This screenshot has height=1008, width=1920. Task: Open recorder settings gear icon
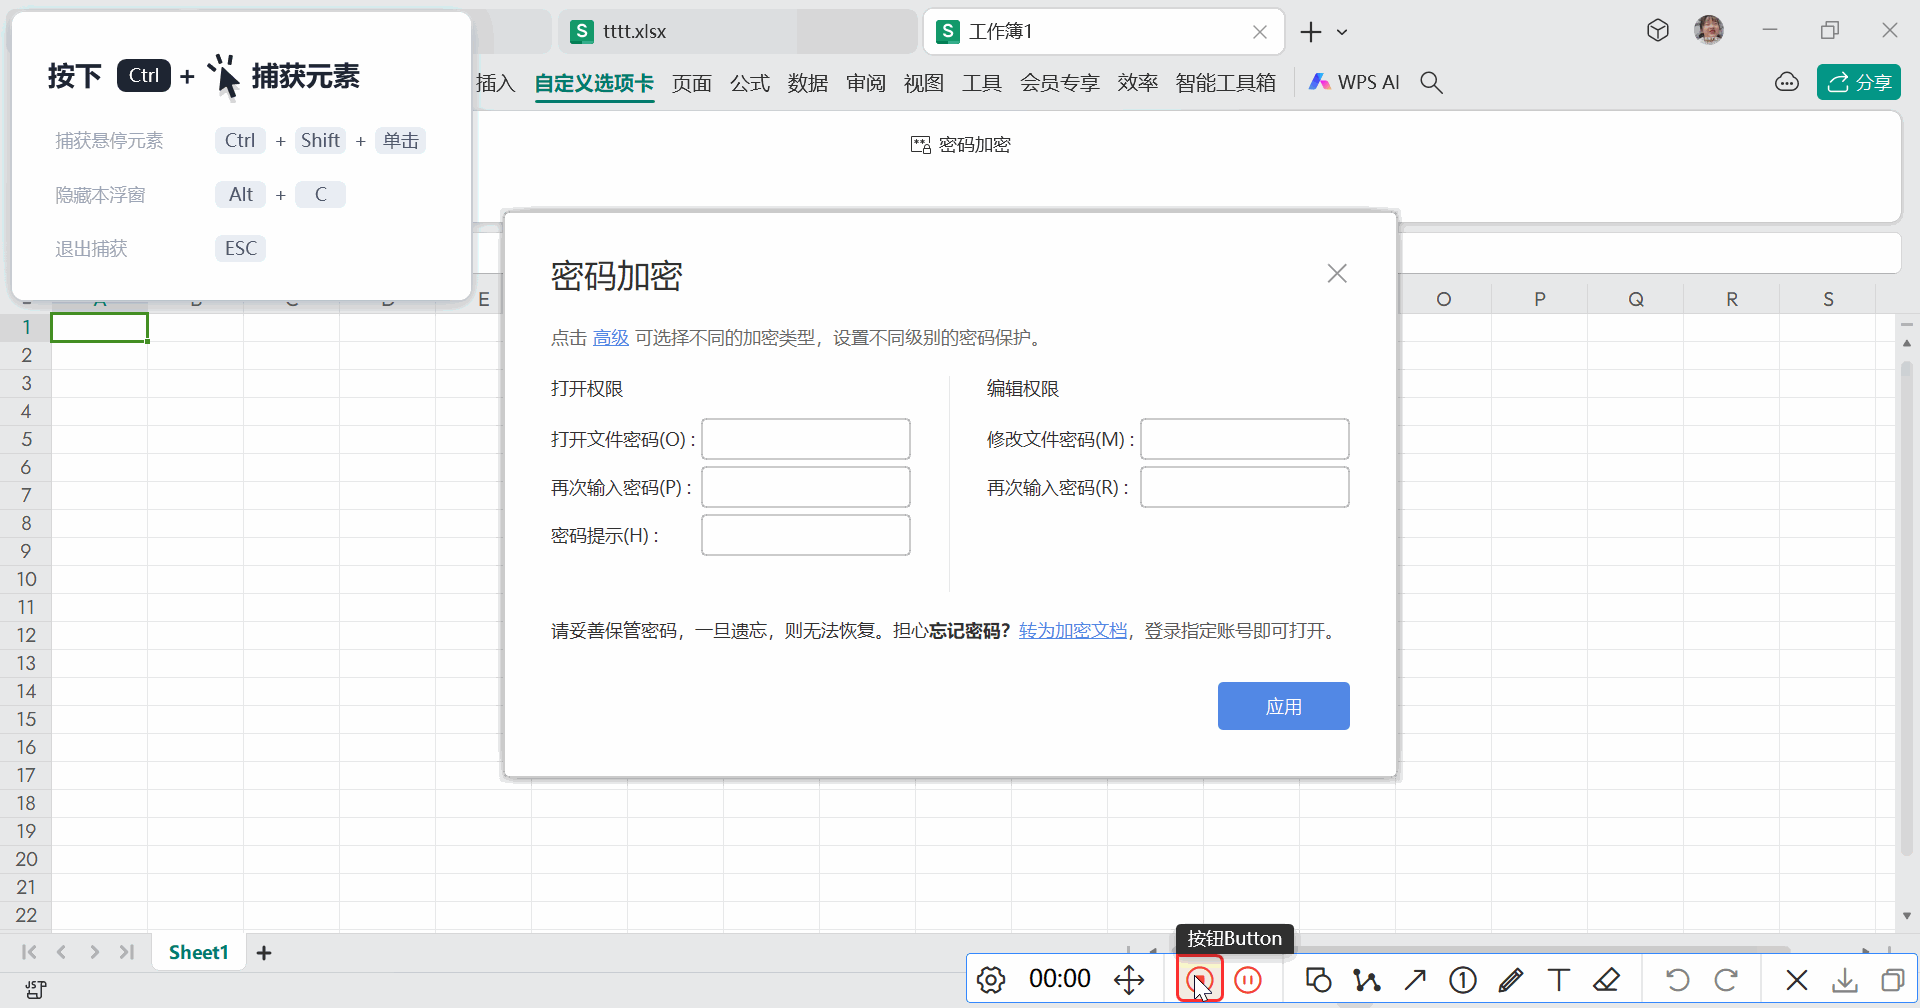(x=991, y=980)
